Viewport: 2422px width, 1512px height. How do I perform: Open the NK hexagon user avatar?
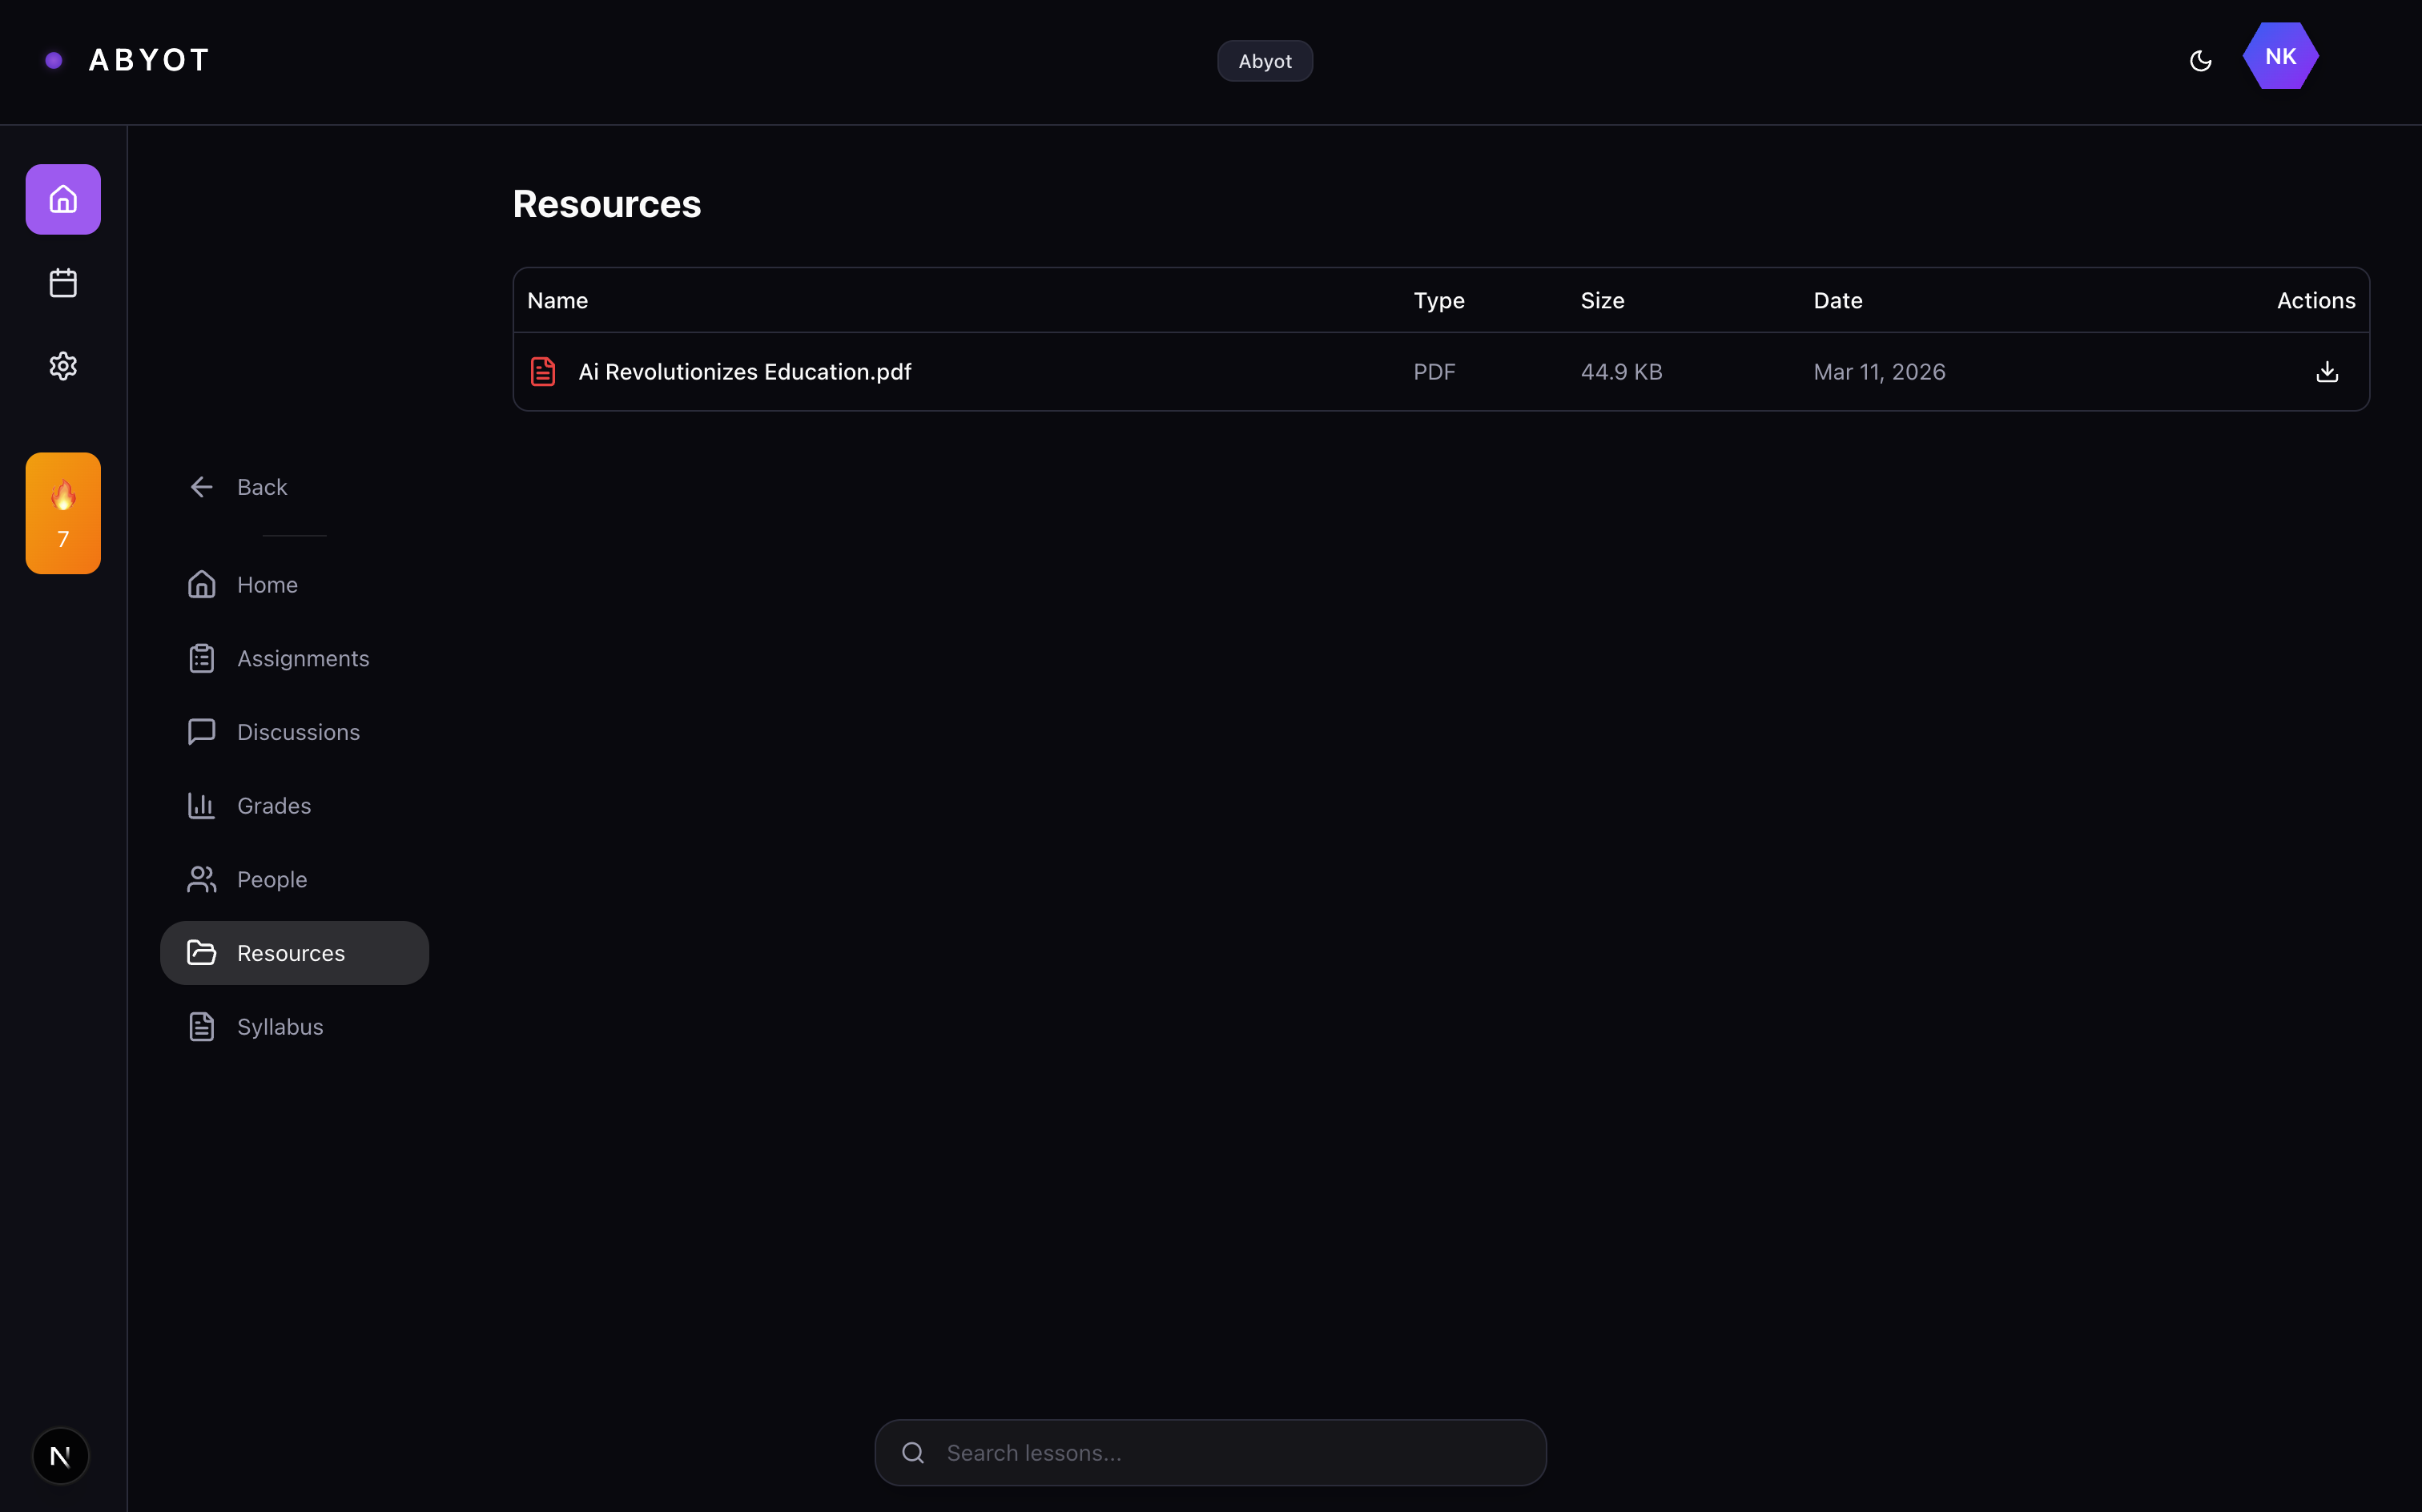coord(2280,57)
